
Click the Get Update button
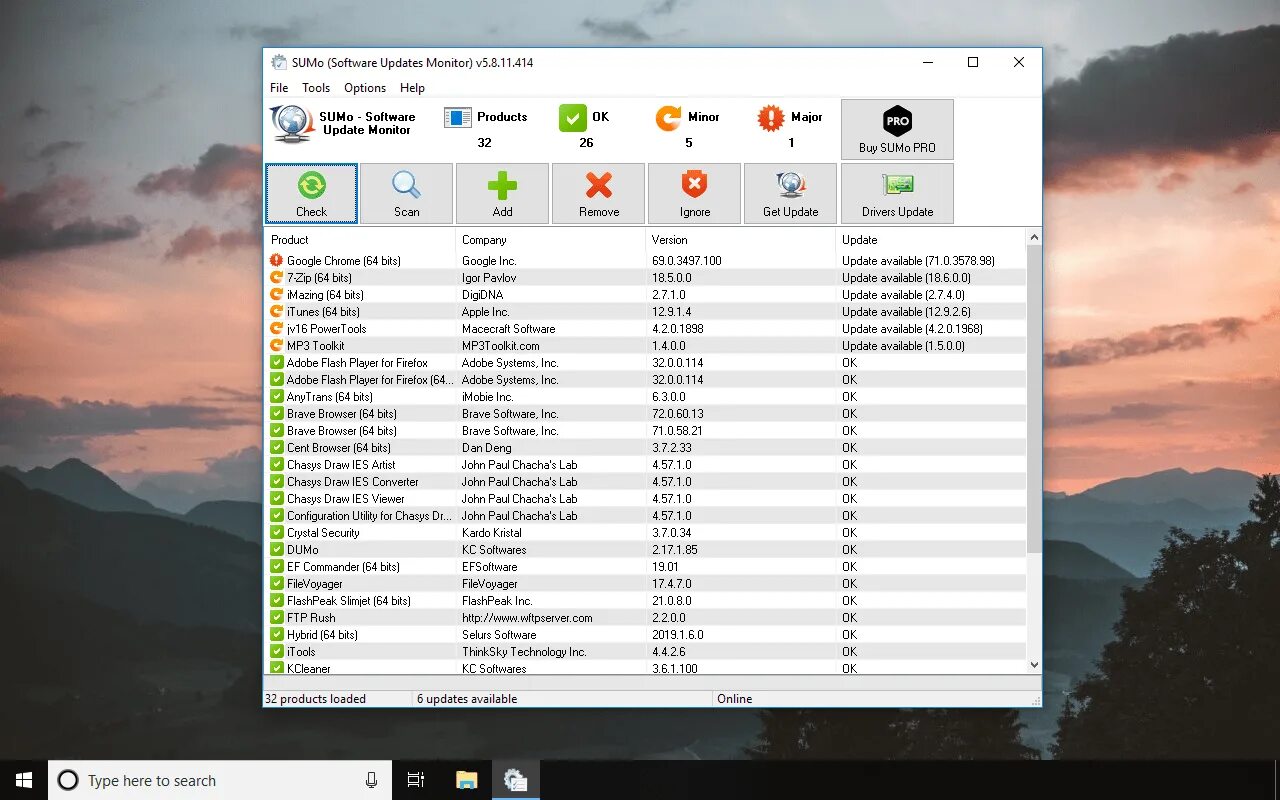pyautogui.click(x=790, y=193)
